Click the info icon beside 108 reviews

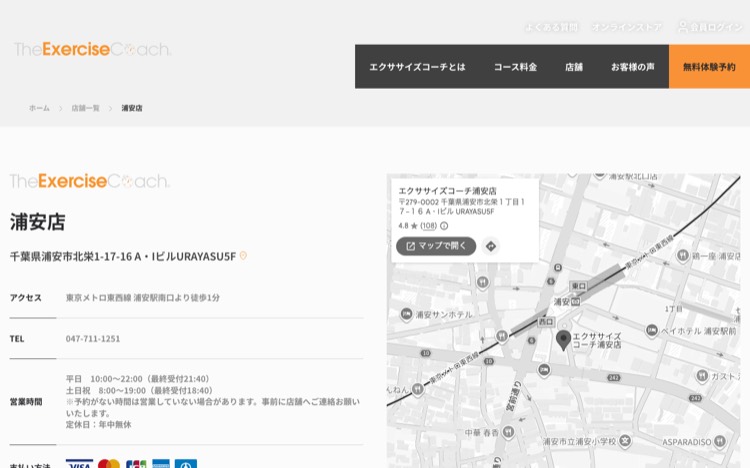tap(444, 226)
